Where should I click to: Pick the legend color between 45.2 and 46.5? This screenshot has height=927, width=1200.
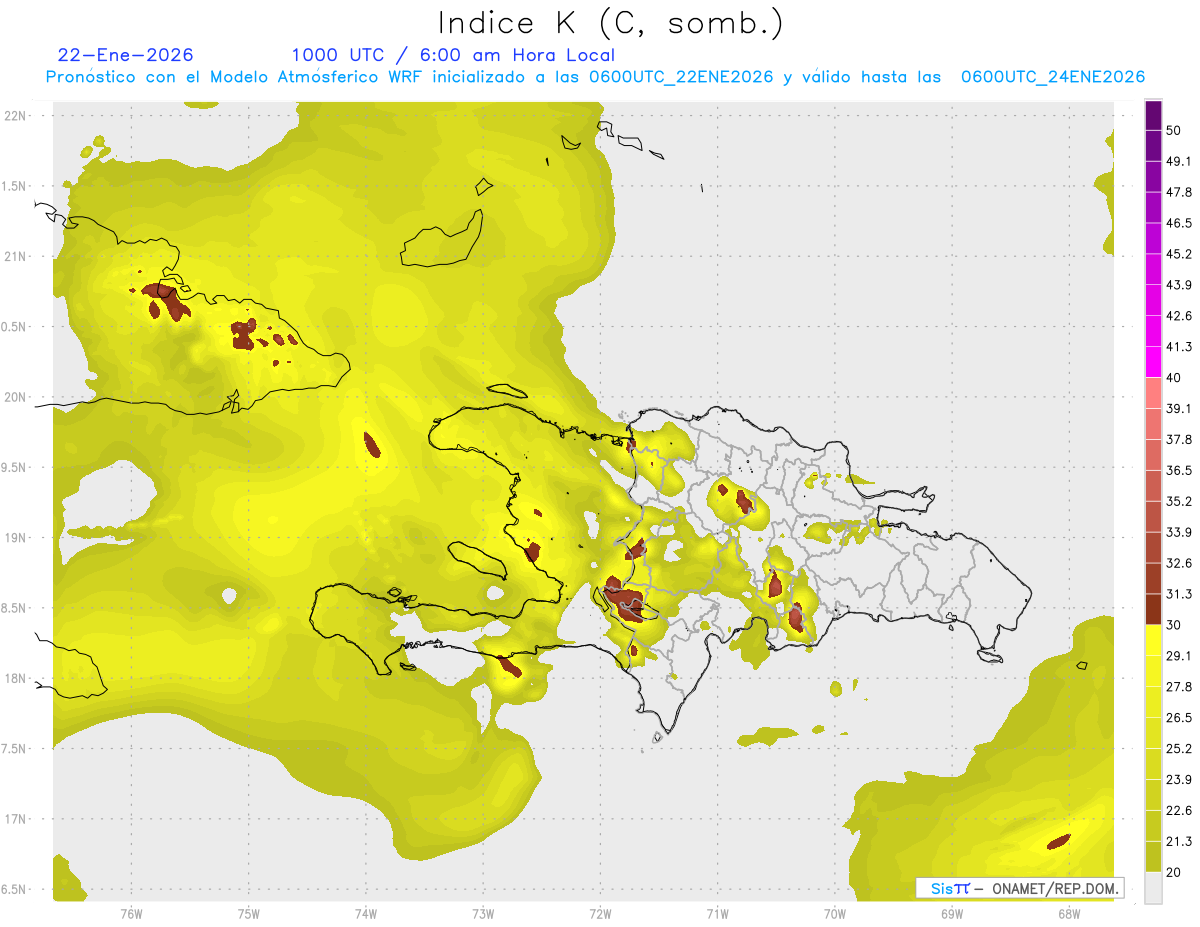tap(1153, 239)
